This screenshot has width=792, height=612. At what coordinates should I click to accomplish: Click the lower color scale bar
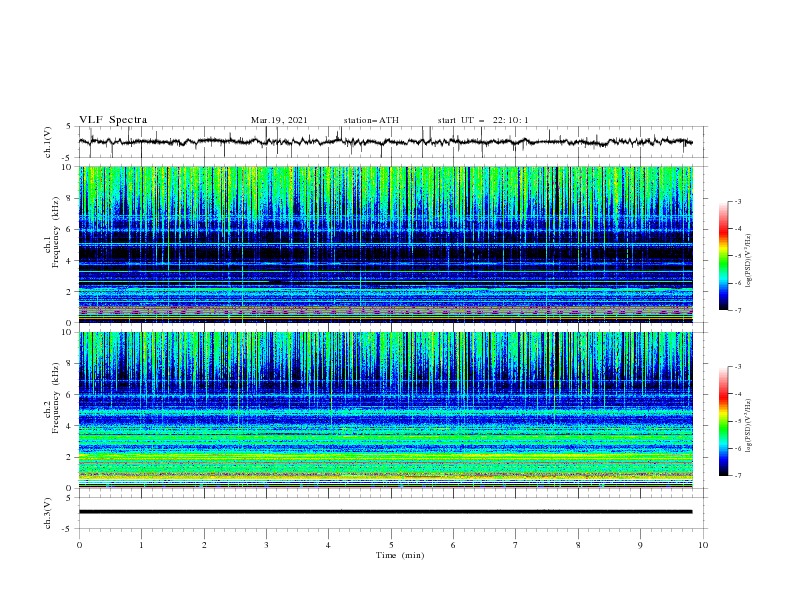724,421
